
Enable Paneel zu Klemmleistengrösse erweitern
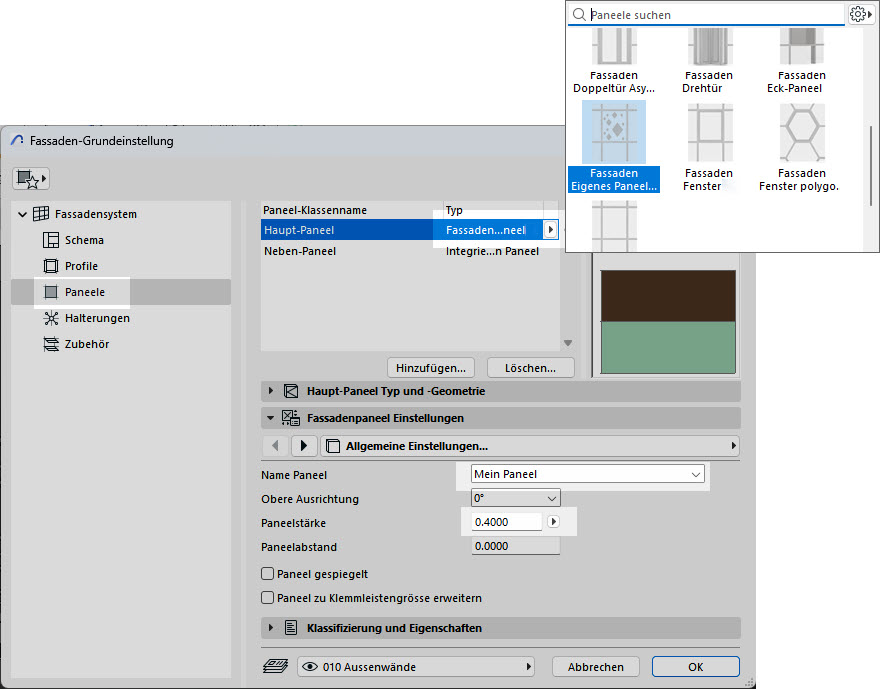[x=268, y=598]
